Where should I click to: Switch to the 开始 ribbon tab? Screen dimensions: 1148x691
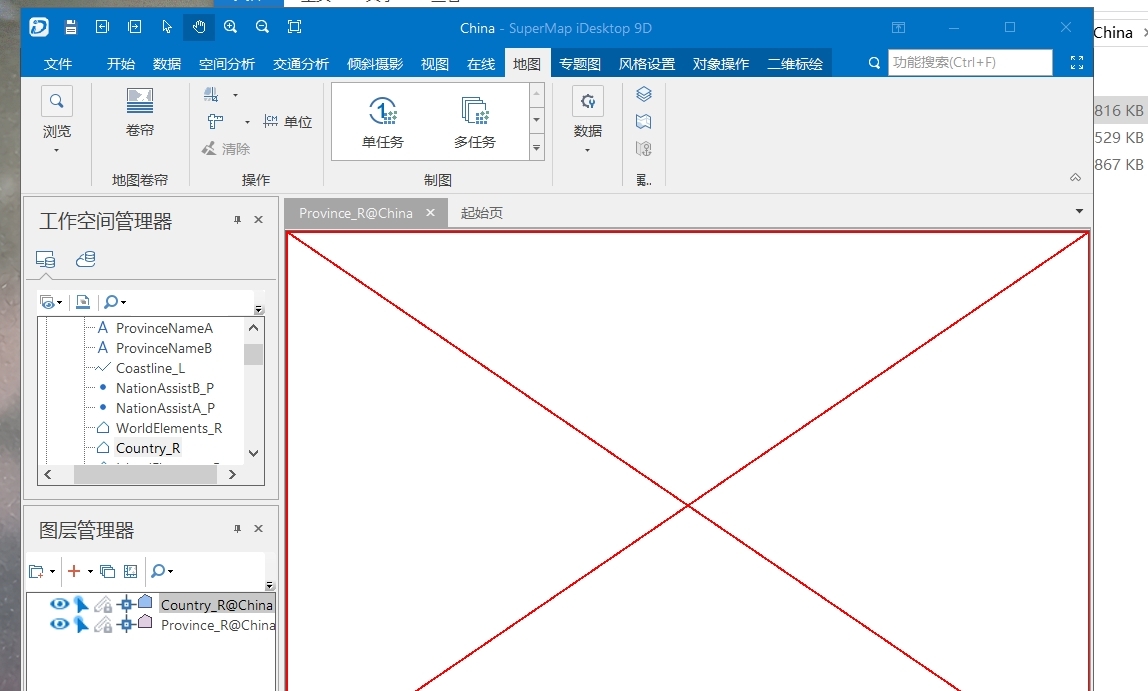point(121,64)
